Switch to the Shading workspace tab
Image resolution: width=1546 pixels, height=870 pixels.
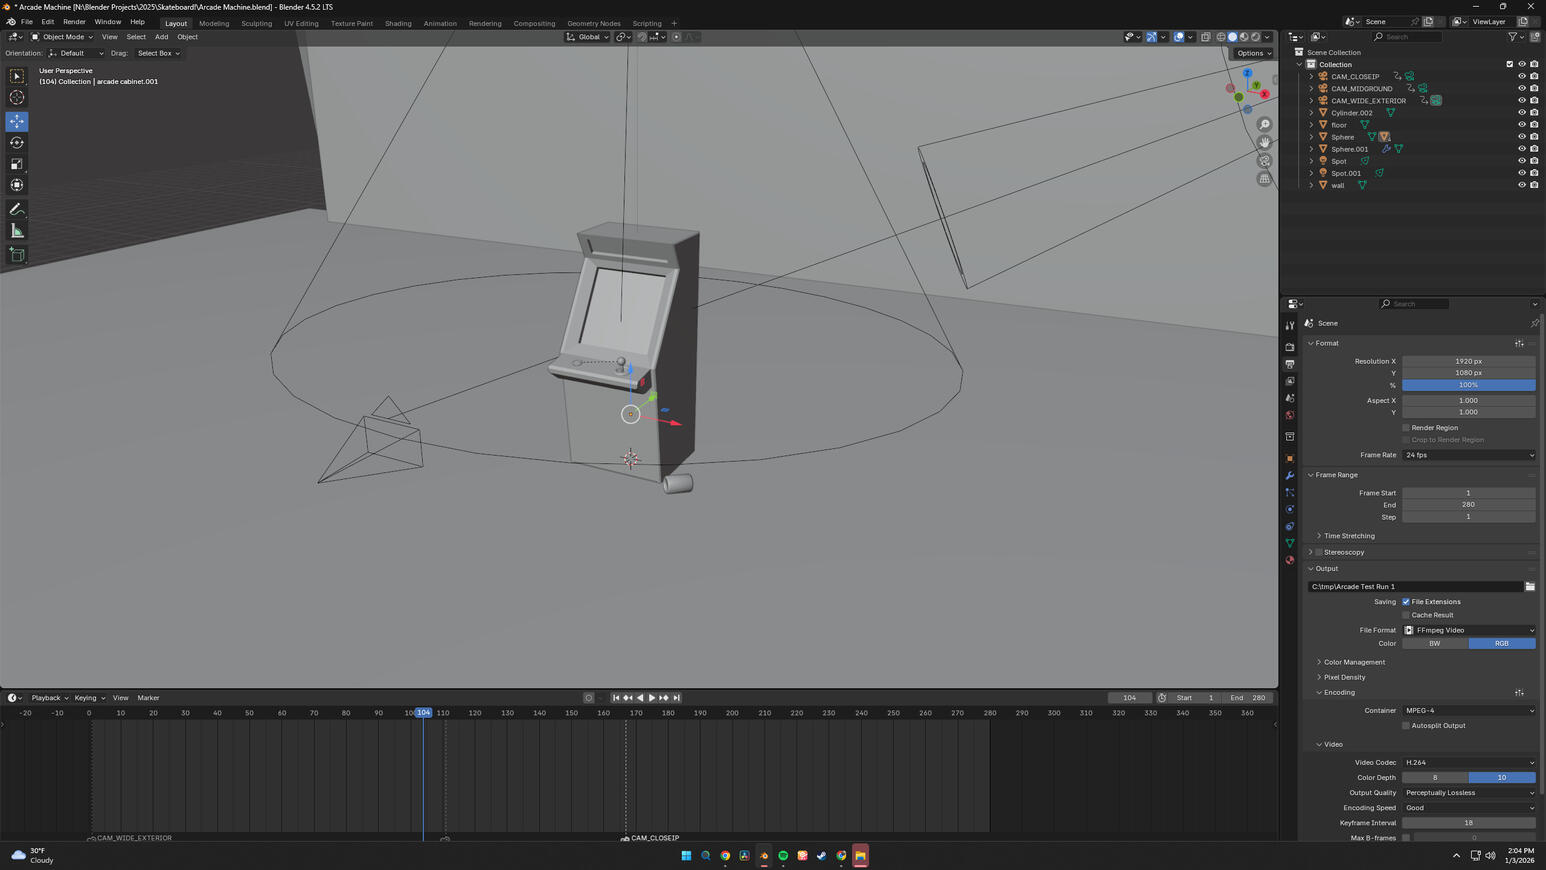point(398,23)
